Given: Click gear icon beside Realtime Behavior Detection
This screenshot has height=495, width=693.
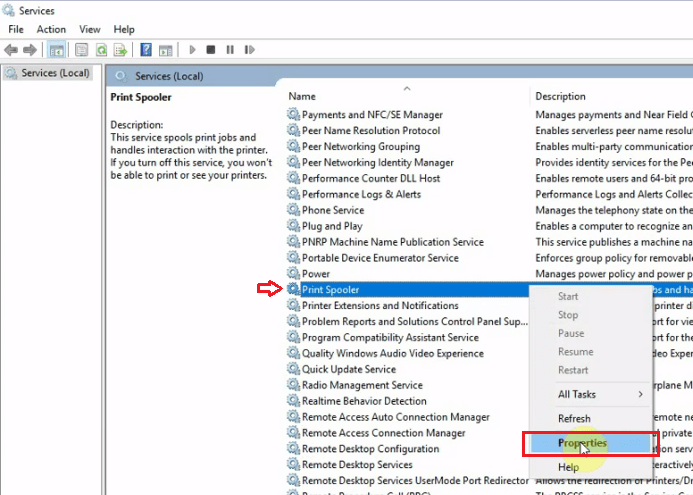Looking at the screenshot, I should 293,401.
